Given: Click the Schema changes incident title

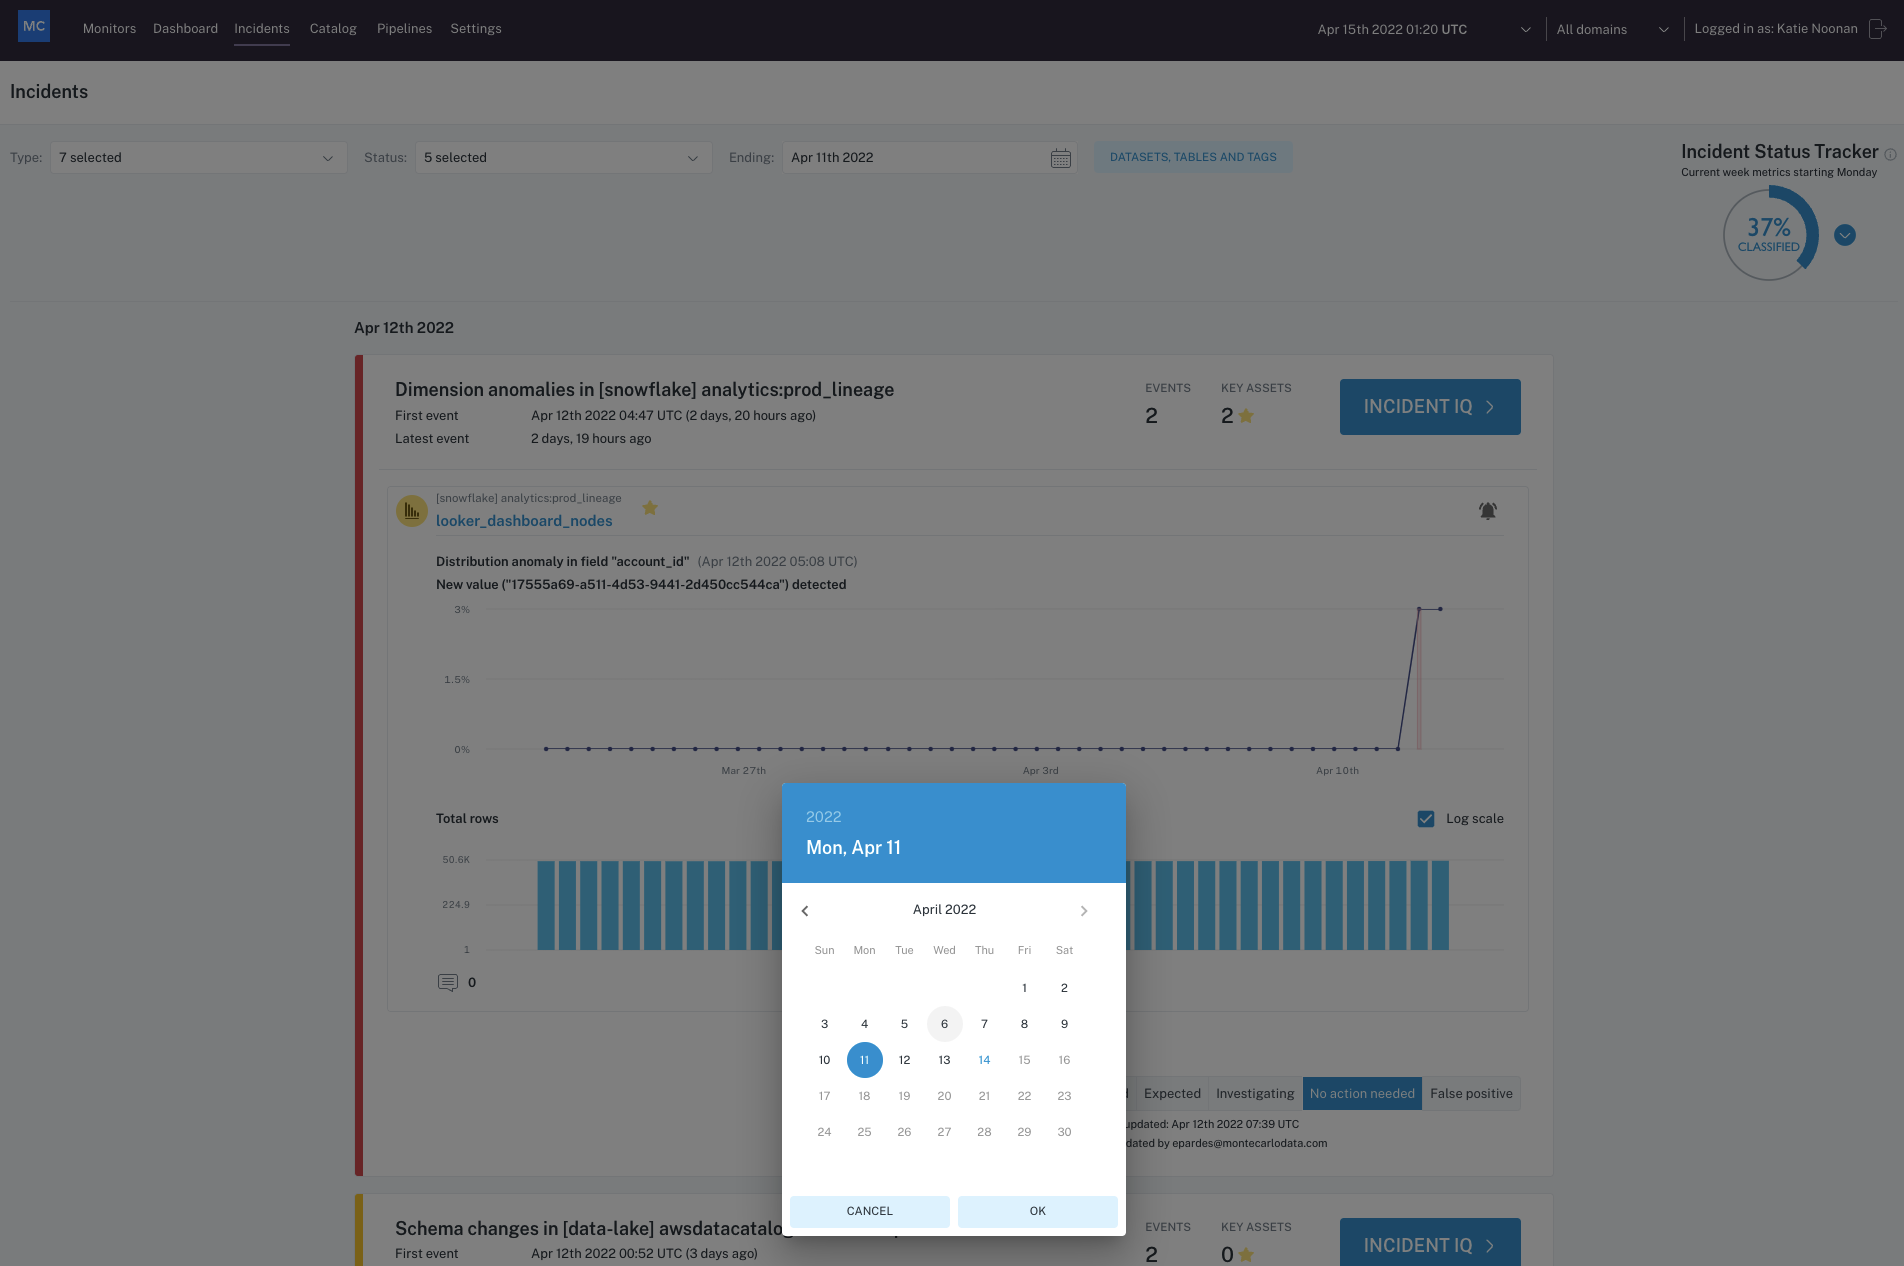Looking at the screenshot, I should (x=587, y=1228).
